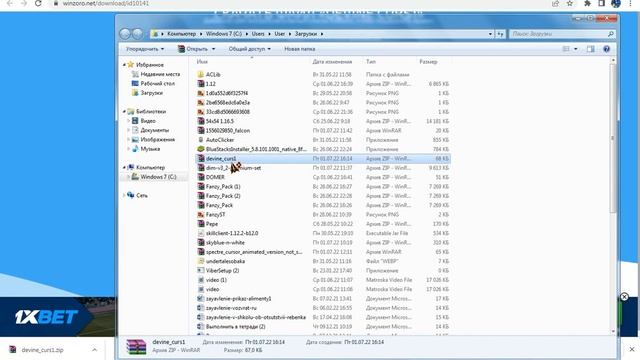Close the Chrome downloads bar

(632, 349)
